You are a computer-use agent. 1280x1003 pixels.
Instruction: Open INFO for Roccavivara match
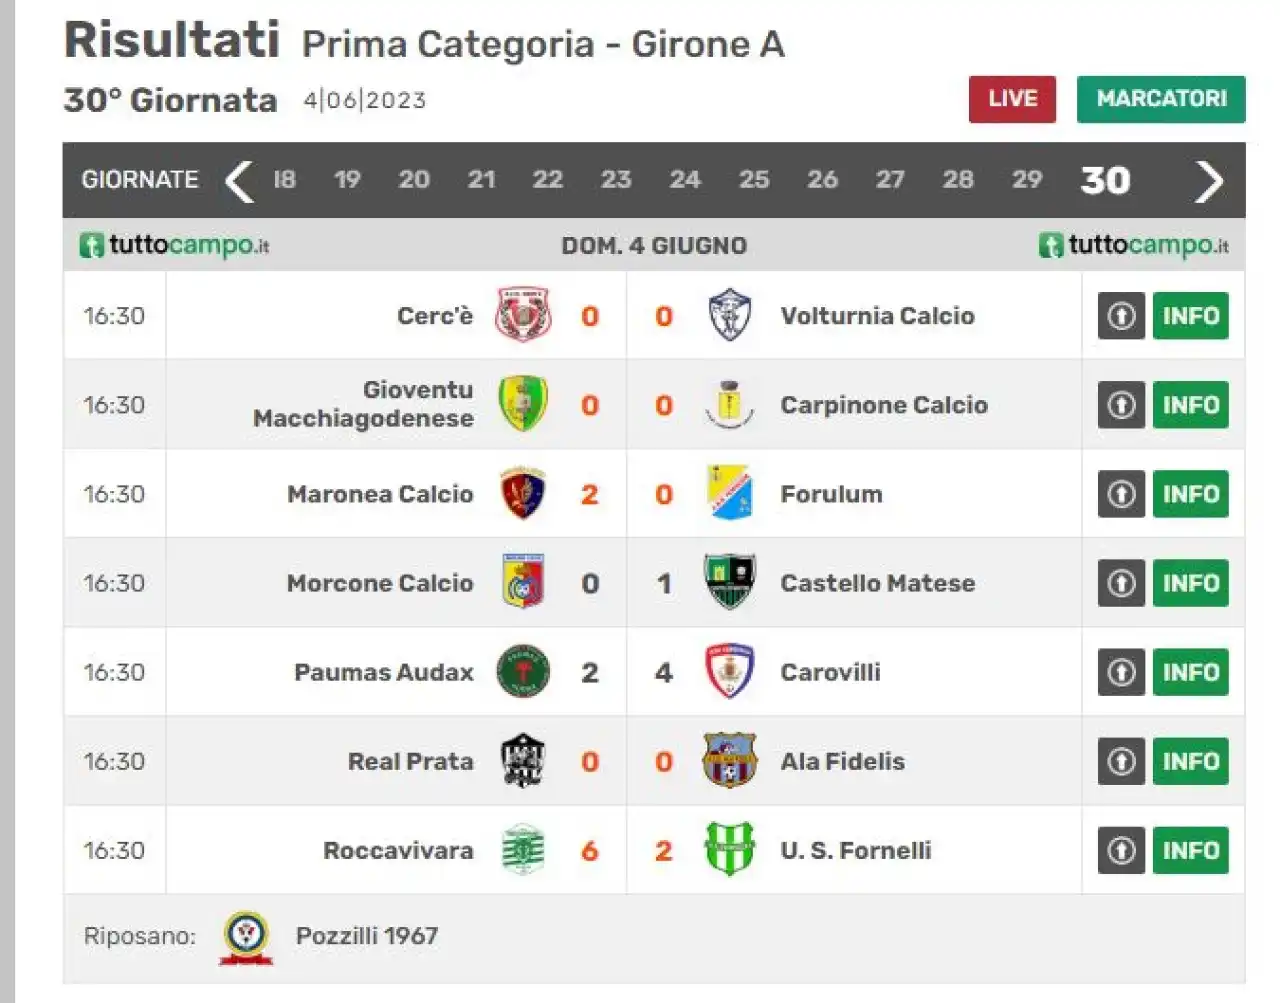pyautogui.click(x=1190, y=850)
